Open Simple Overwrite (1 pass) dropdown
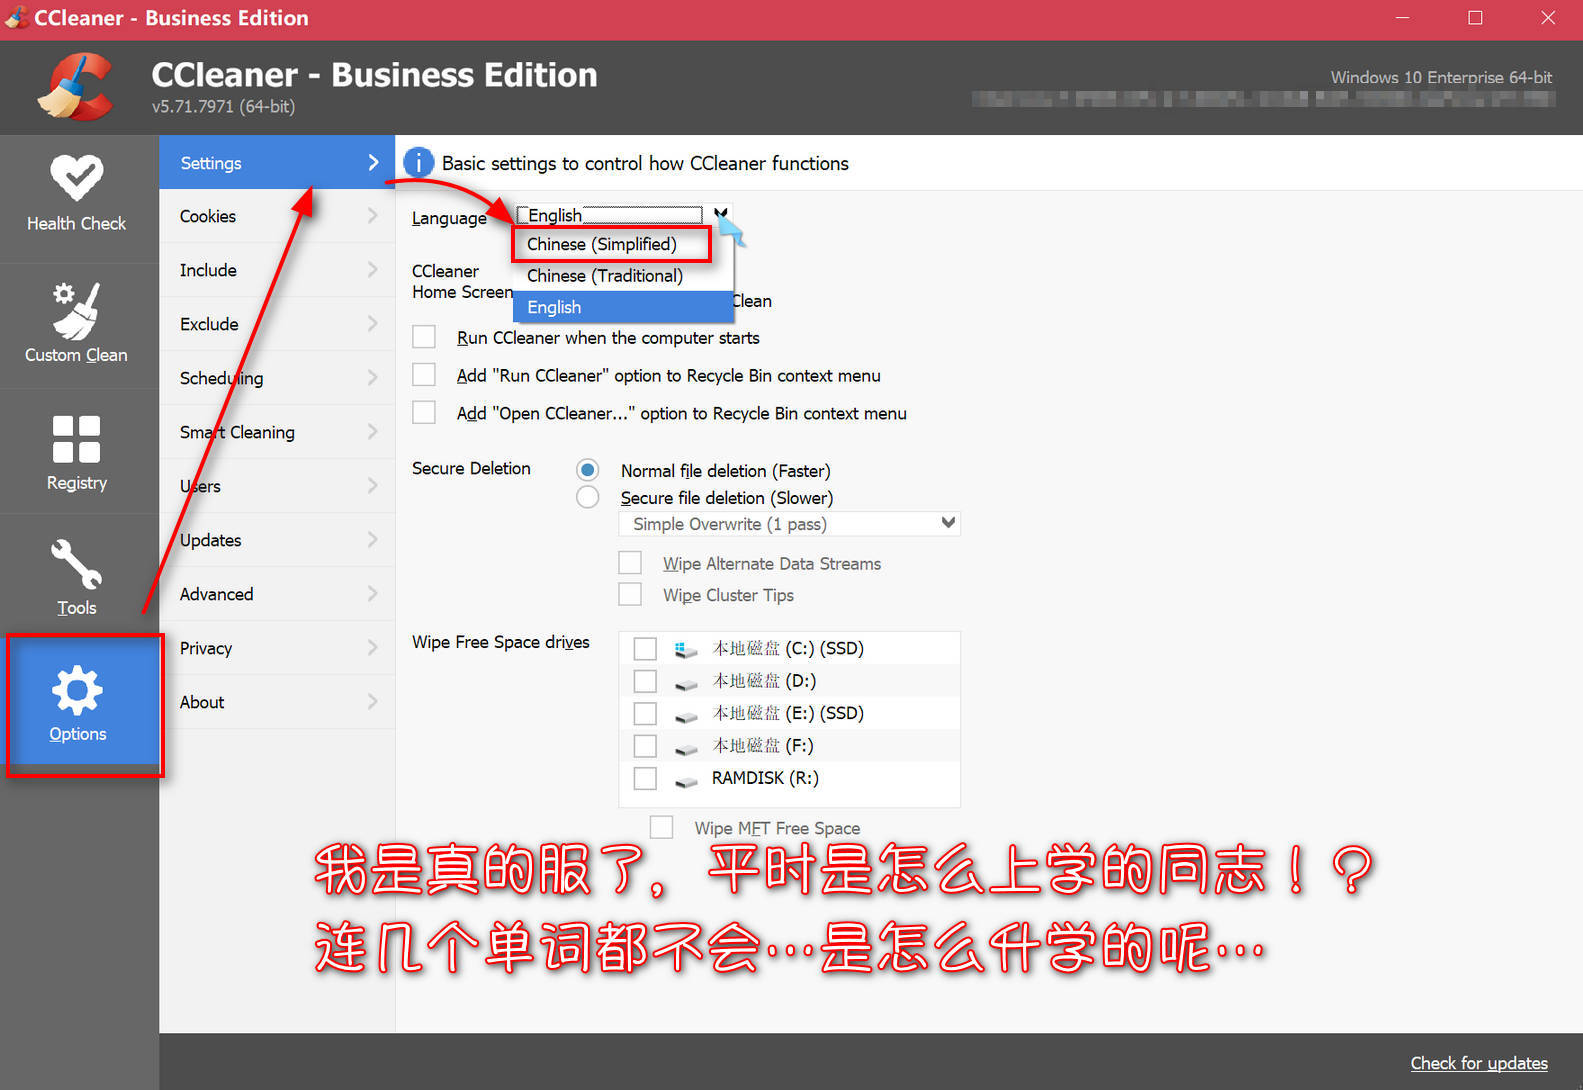Screen dimensions: 1583x1090 (x=789, y=523)
